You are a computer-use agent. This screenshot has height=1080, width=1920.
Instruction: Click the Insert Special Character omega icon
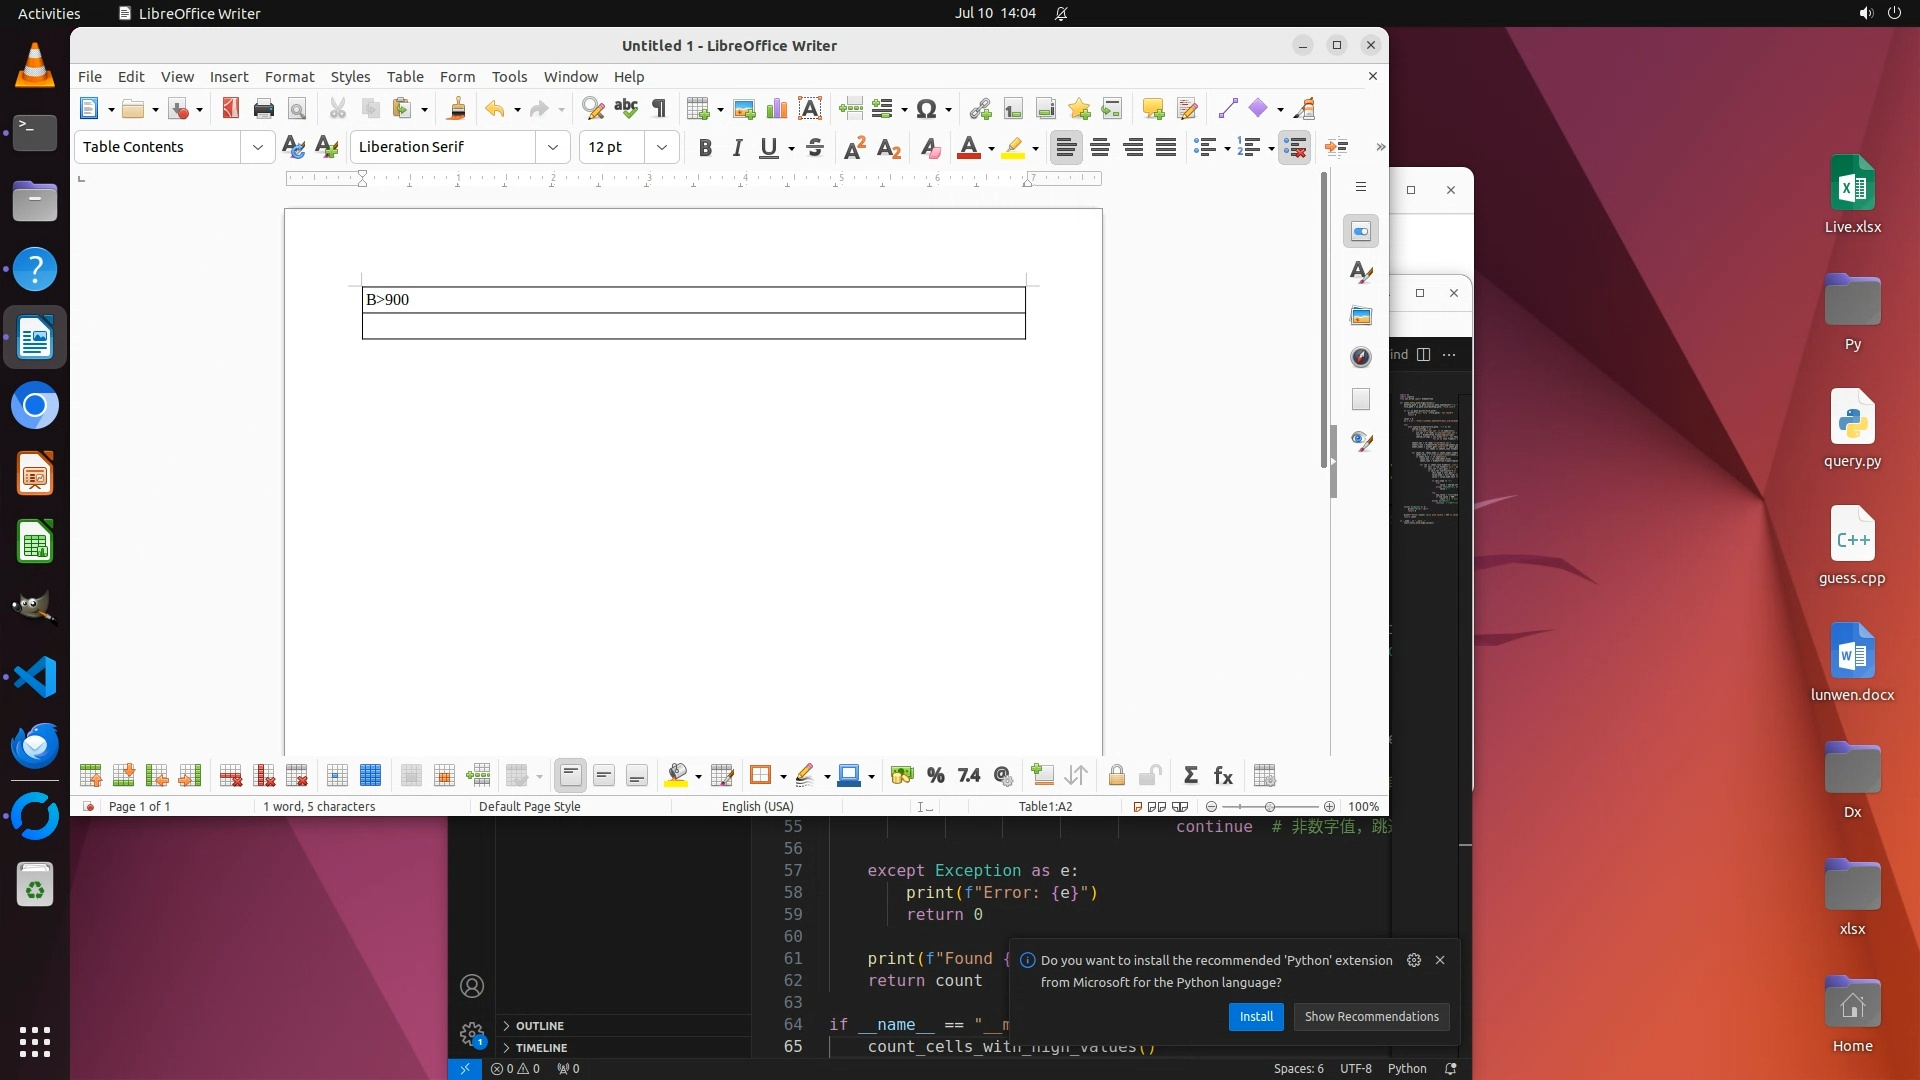tap(926, 109)
